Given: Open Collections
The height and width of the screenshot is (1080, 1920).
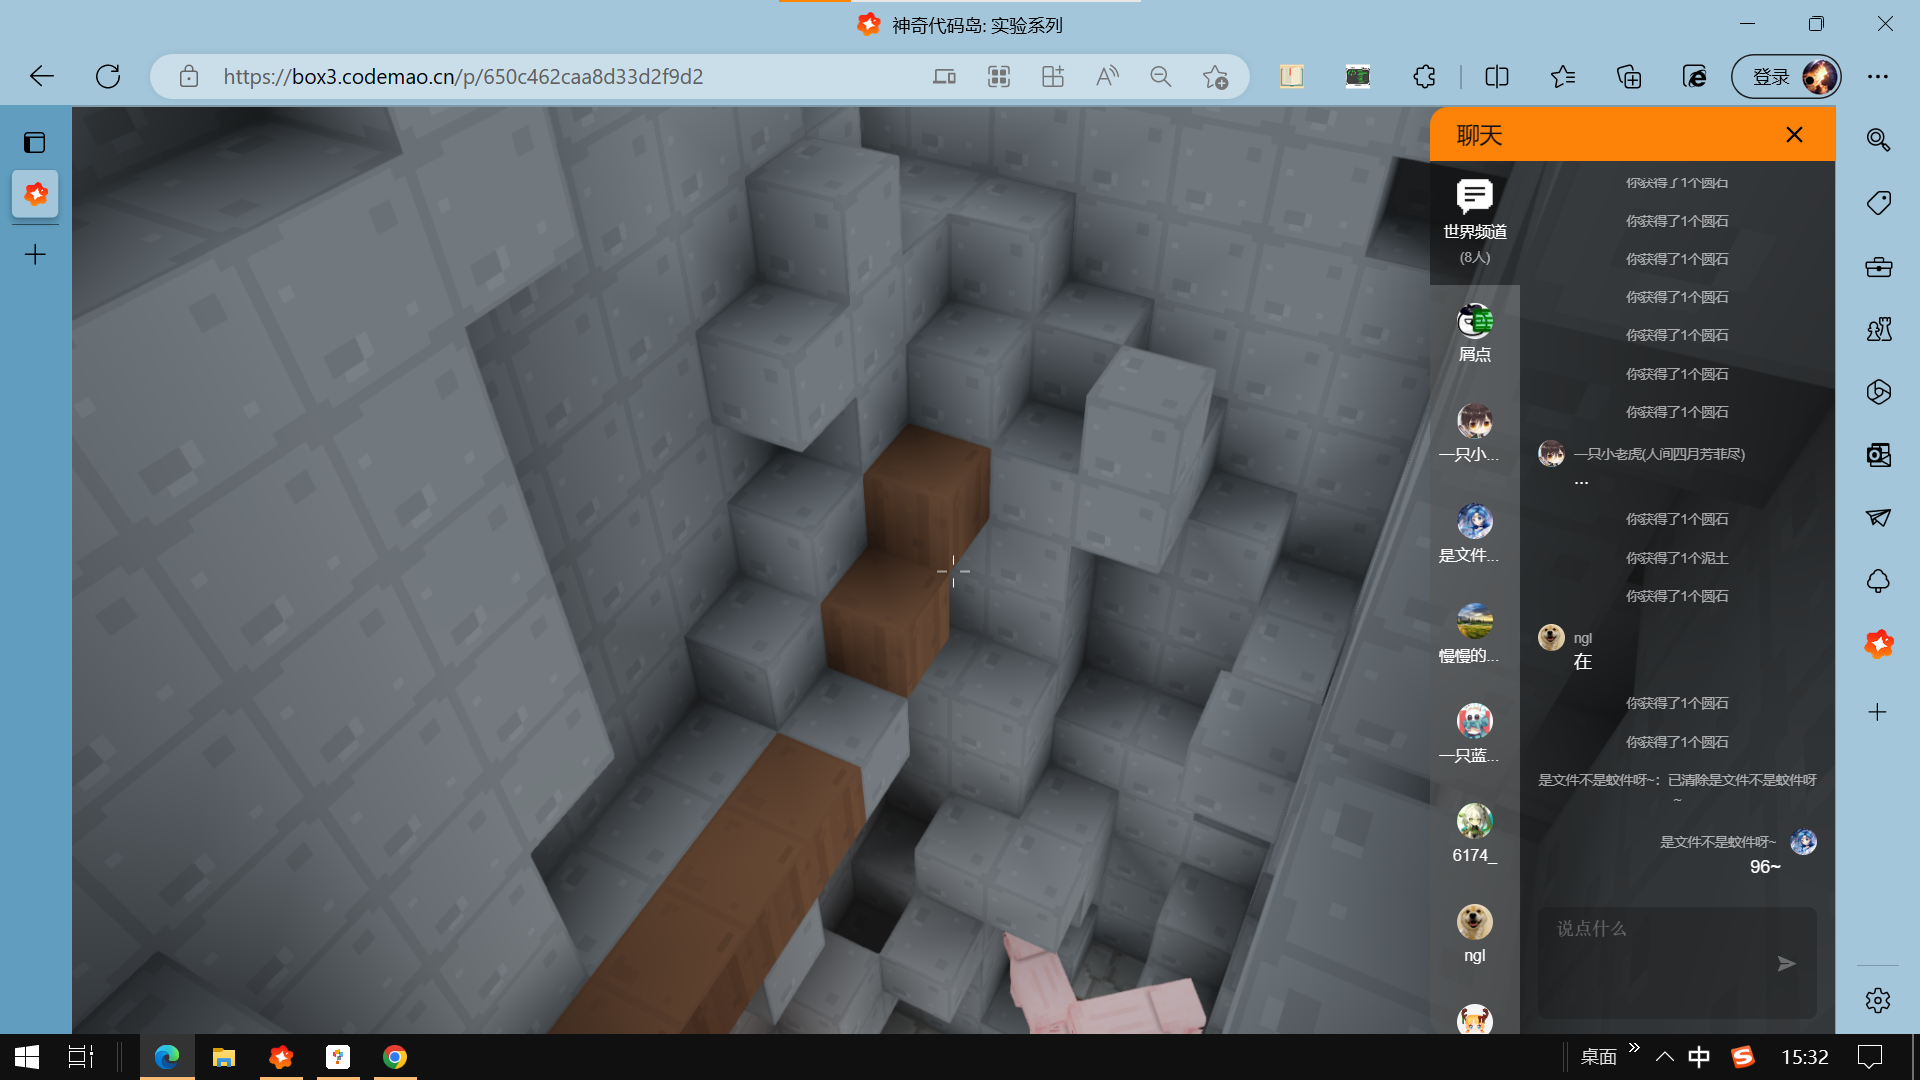Looking at the screenshot, I should [x=1629, y=76].
